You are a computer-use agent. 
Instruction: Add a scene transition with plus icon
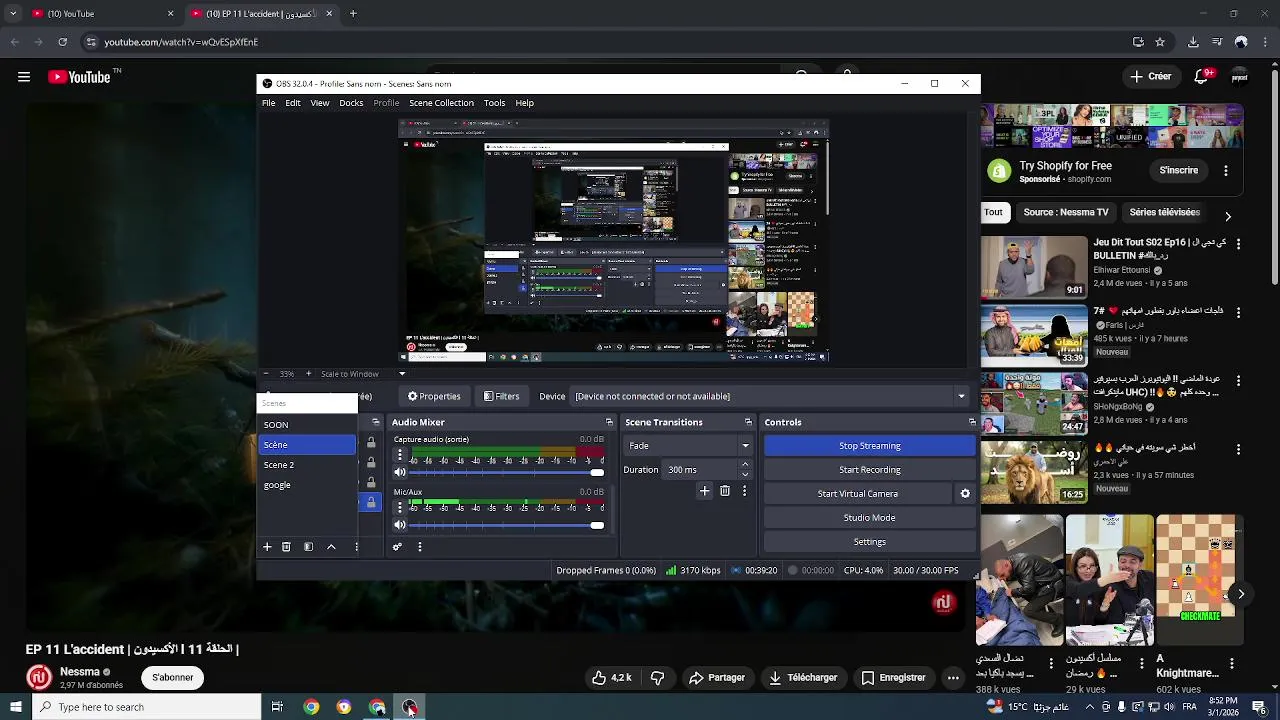pyautogui.click(x=704, y=491)
